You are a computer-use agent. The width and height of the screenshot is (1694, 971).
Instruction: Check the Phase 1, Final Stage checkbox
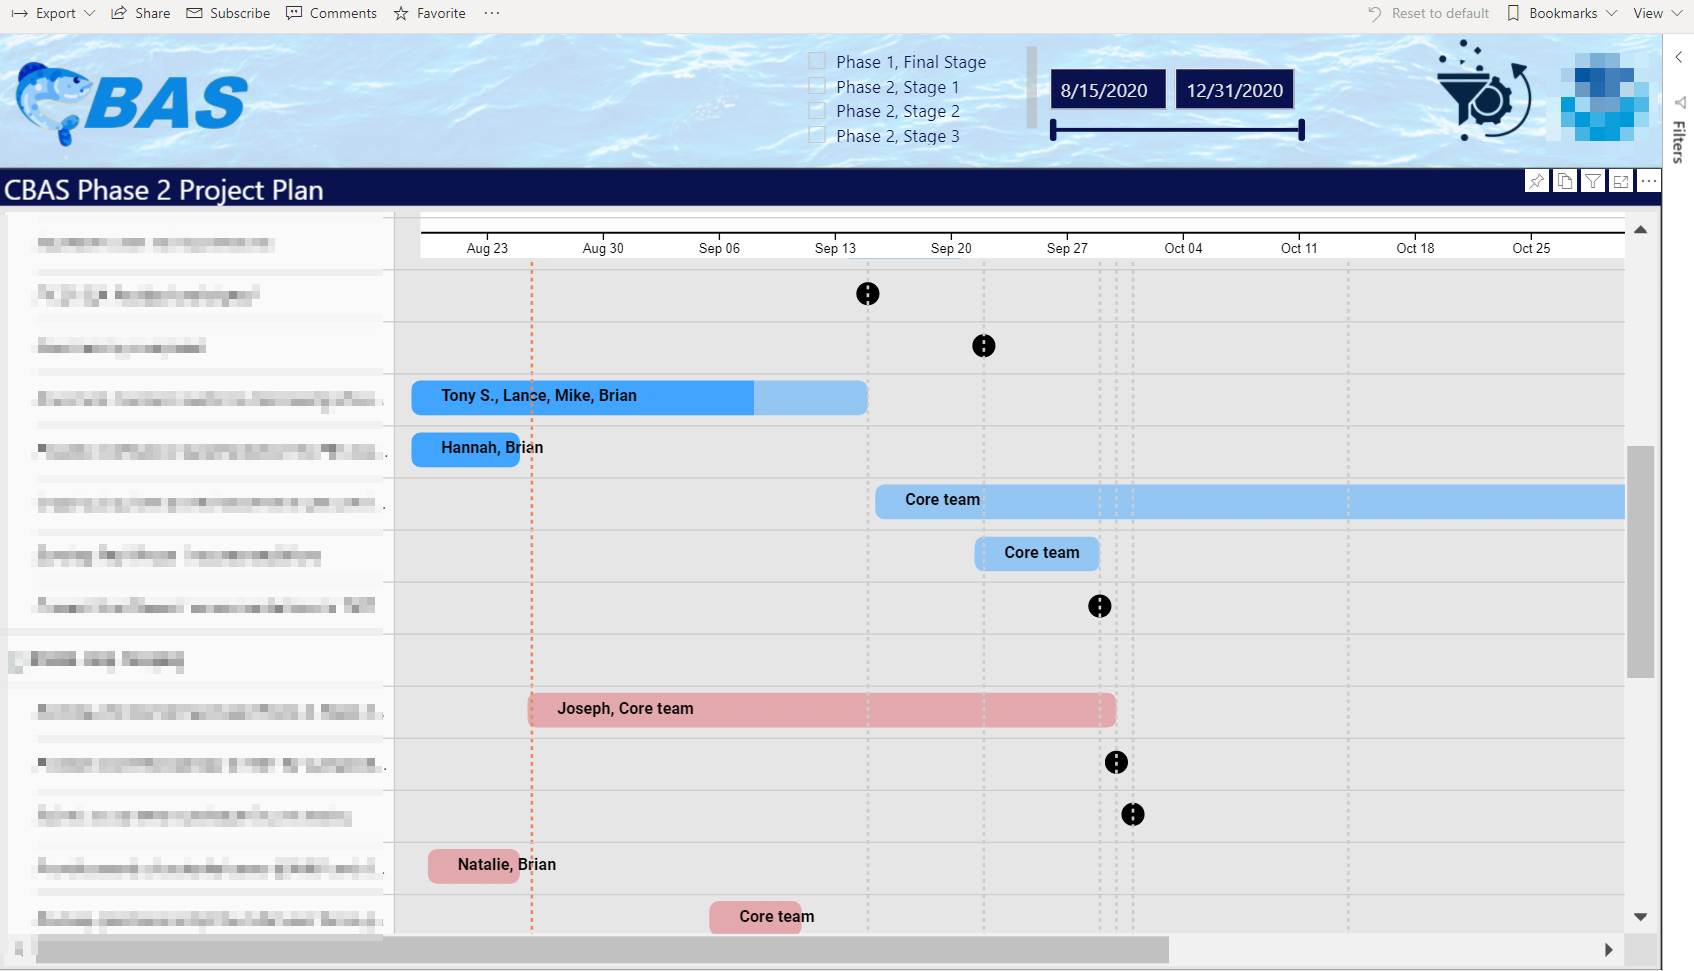[x=816, y=61]
